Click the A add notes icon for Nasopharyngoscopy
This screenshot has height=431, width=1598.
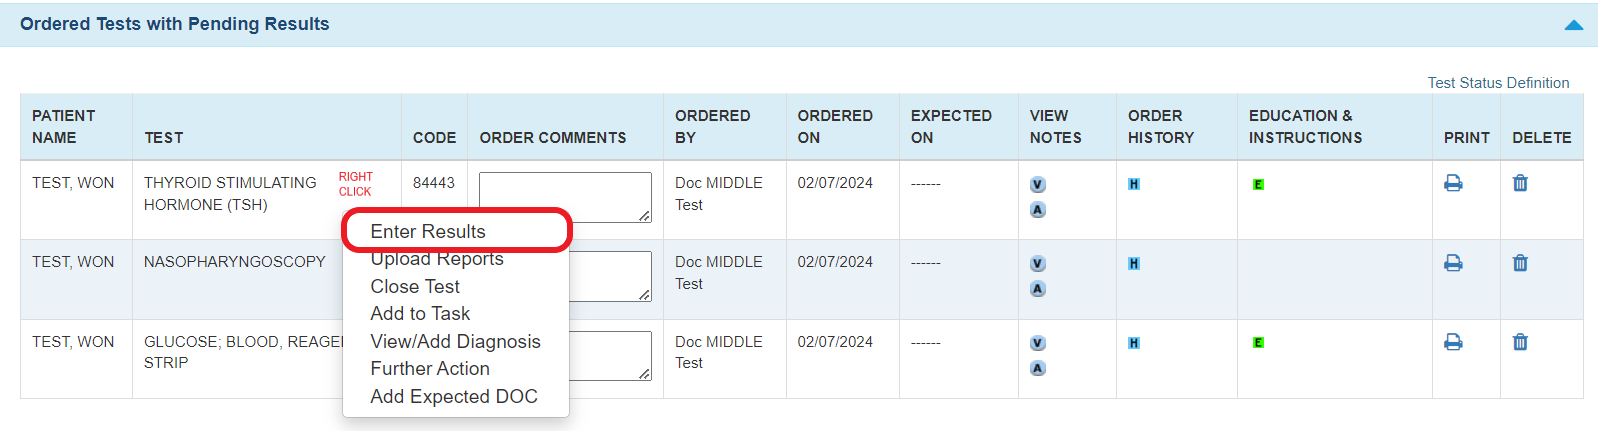(x=1038, y=289)
